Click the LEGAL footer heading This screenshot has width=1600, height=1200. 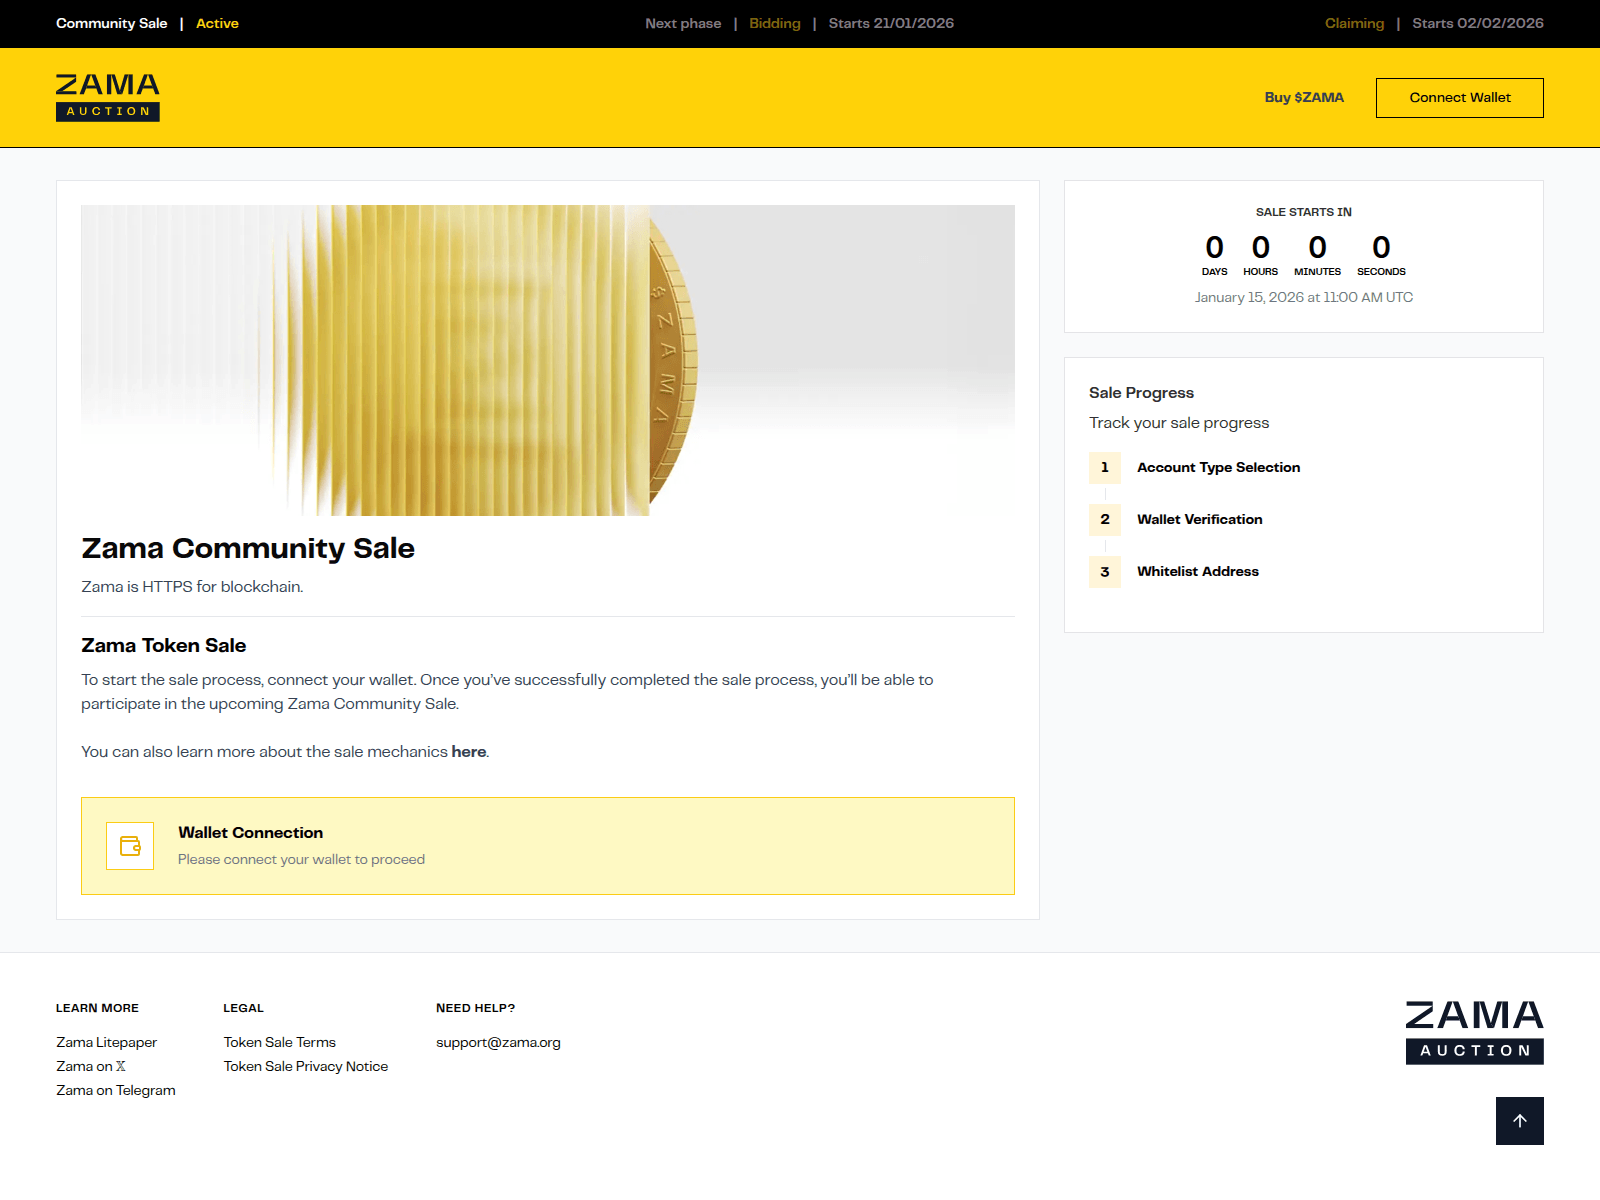pyautogui.click(x=243, y=1008)
